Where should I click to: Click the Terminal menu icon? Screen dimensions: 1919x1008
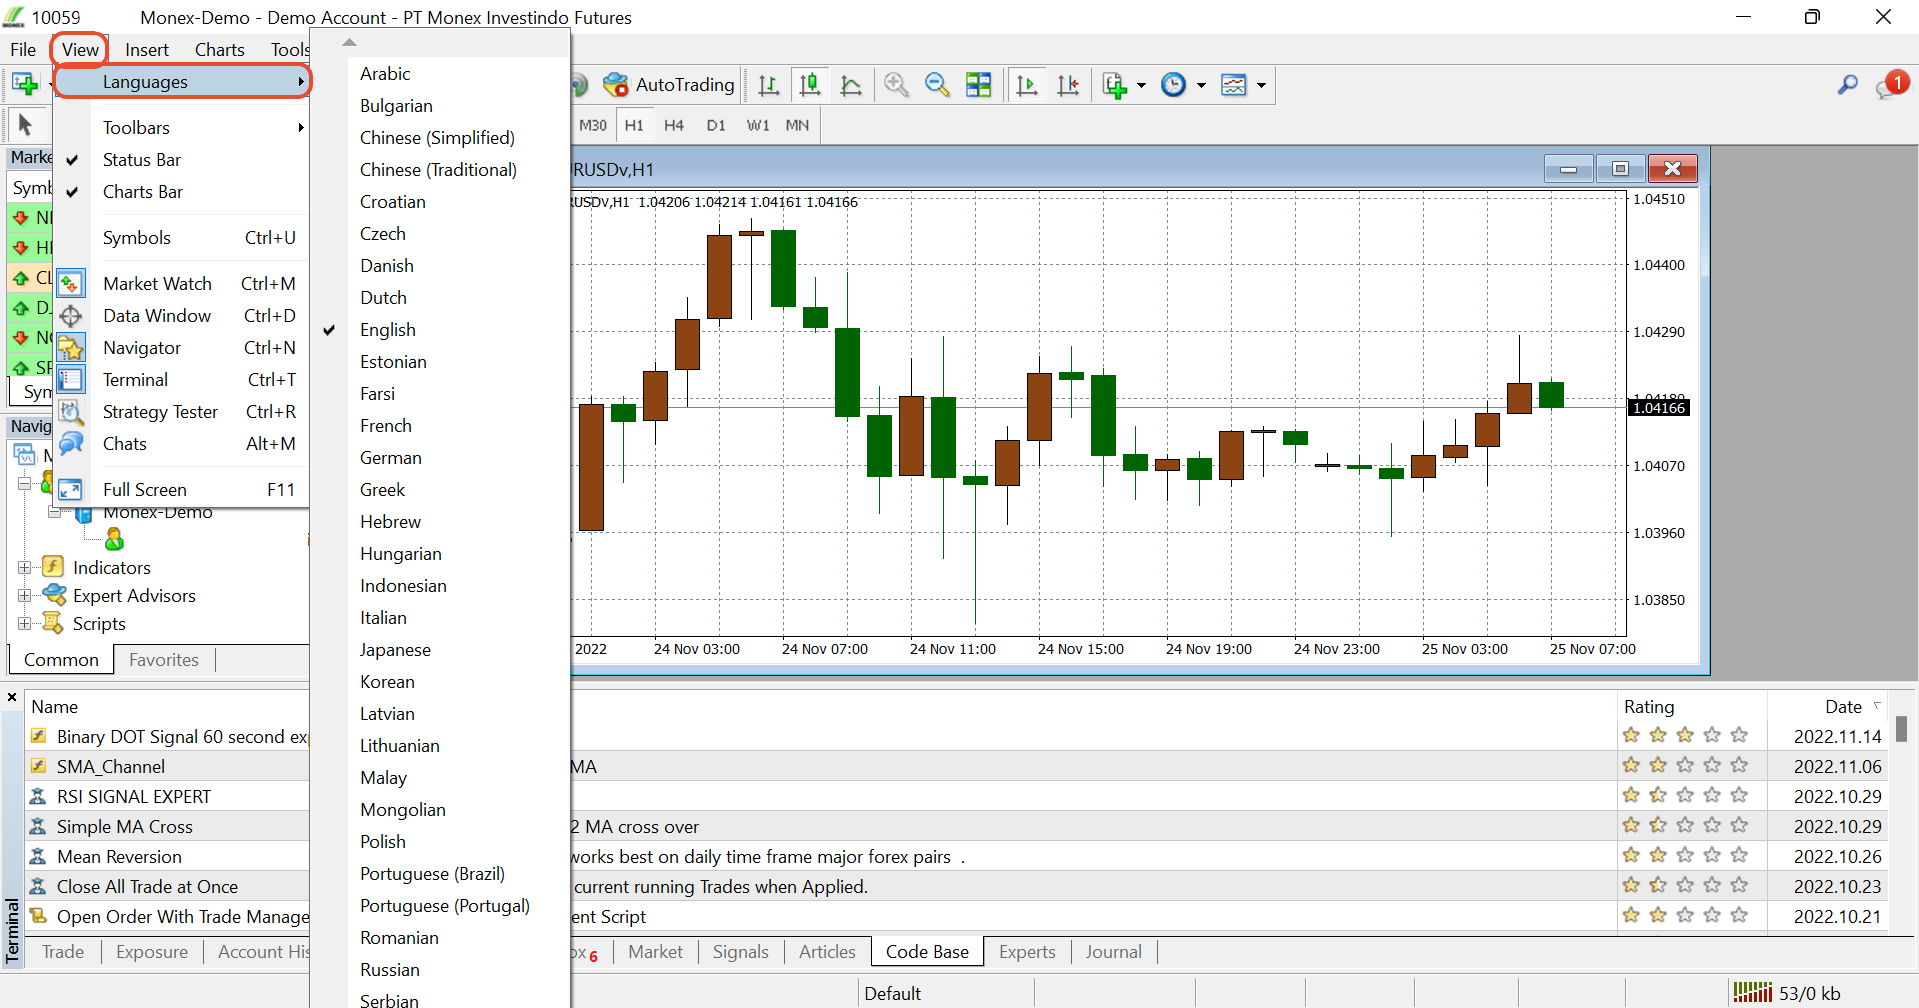click(70, 380)
